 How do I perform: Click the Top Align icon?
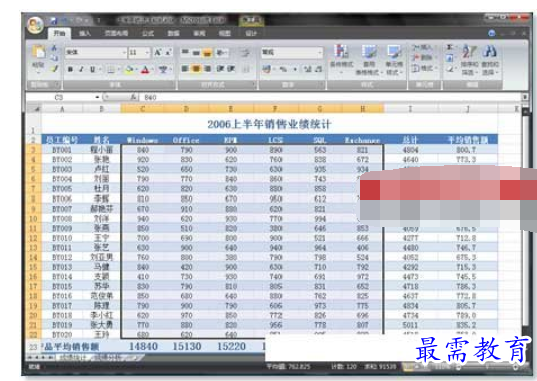185,52
